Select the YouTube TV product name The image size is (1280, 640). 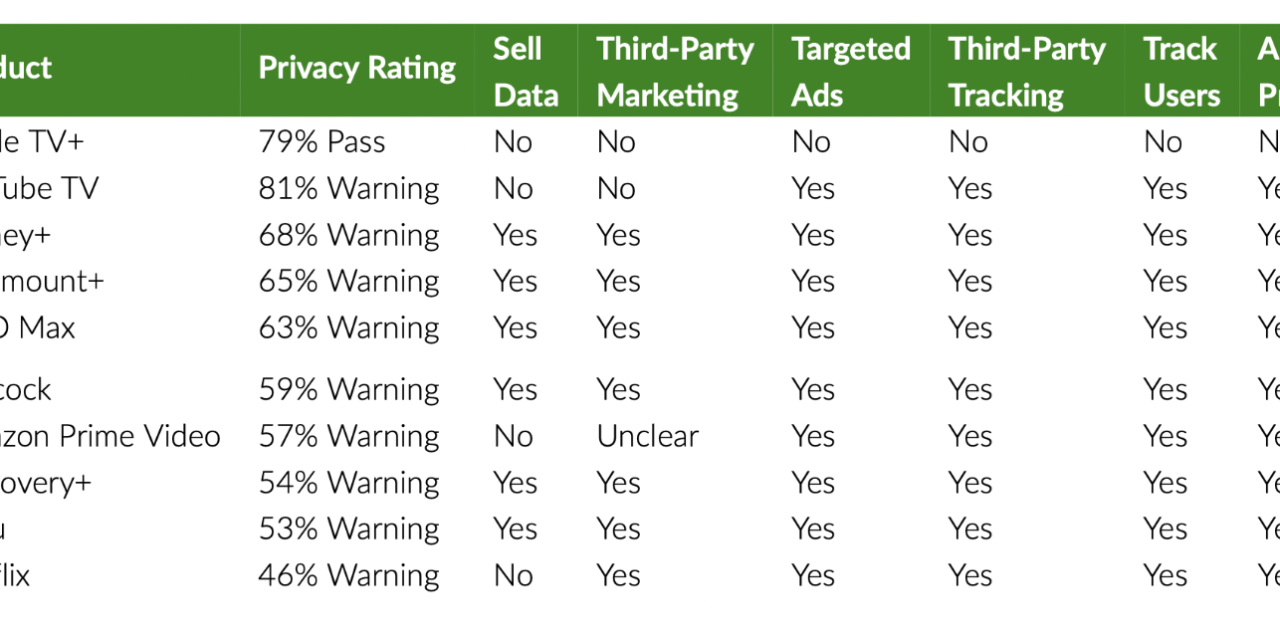pyautogui.click(x=50, y=189)
